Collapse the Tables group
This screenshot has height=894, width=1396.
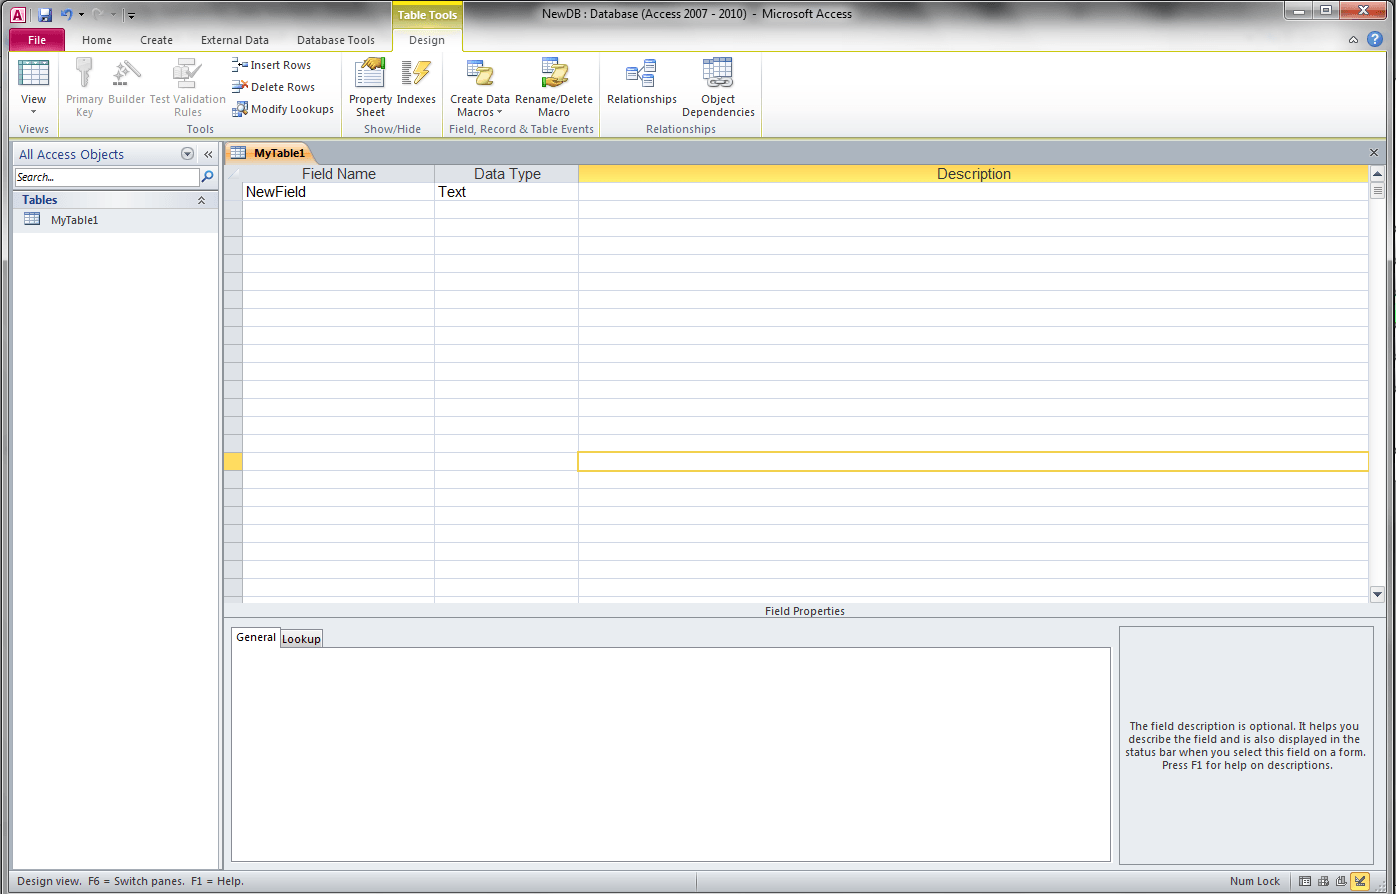coord(201,200)
